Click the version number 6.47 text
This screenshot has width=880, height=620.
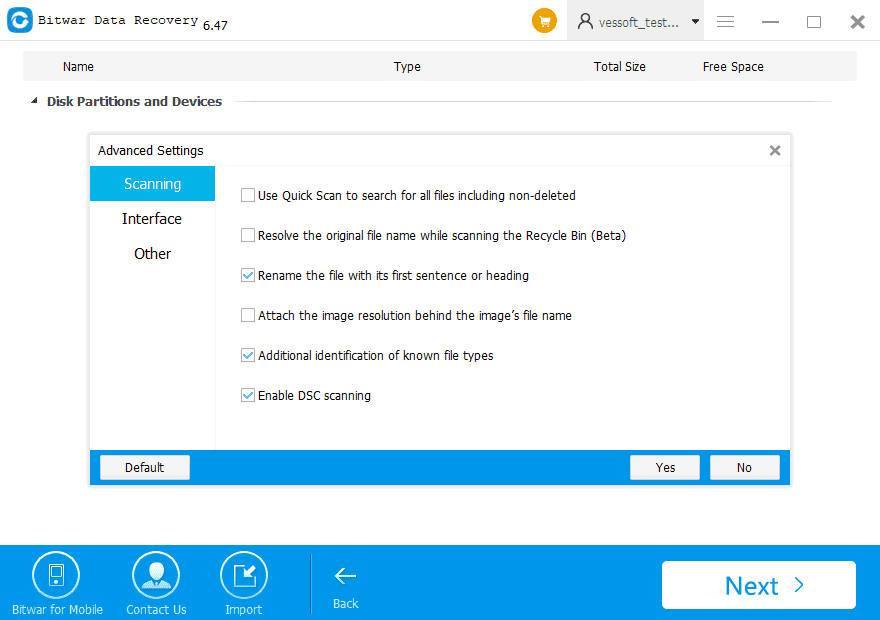point(215,25)
